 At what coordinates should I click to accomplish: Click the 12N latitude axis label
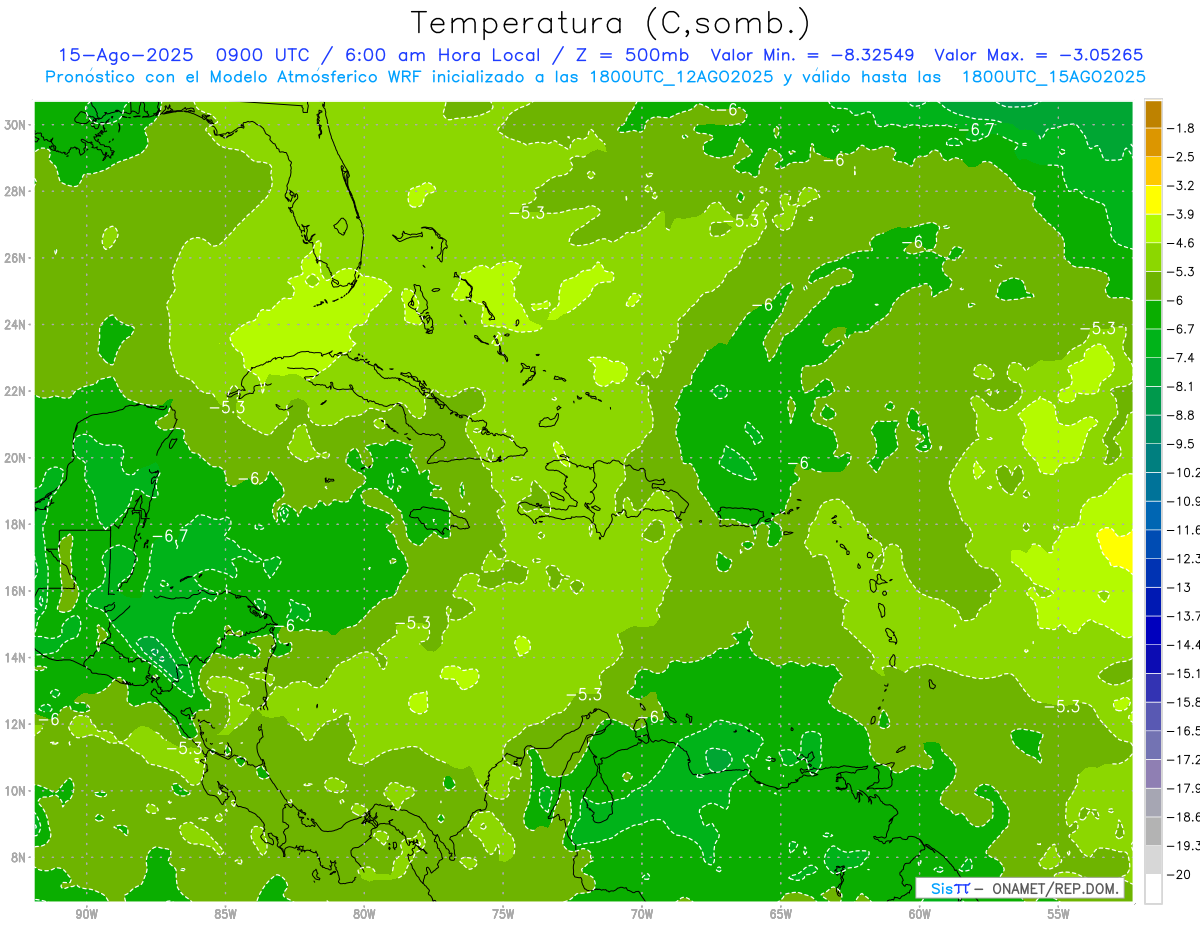17,724
